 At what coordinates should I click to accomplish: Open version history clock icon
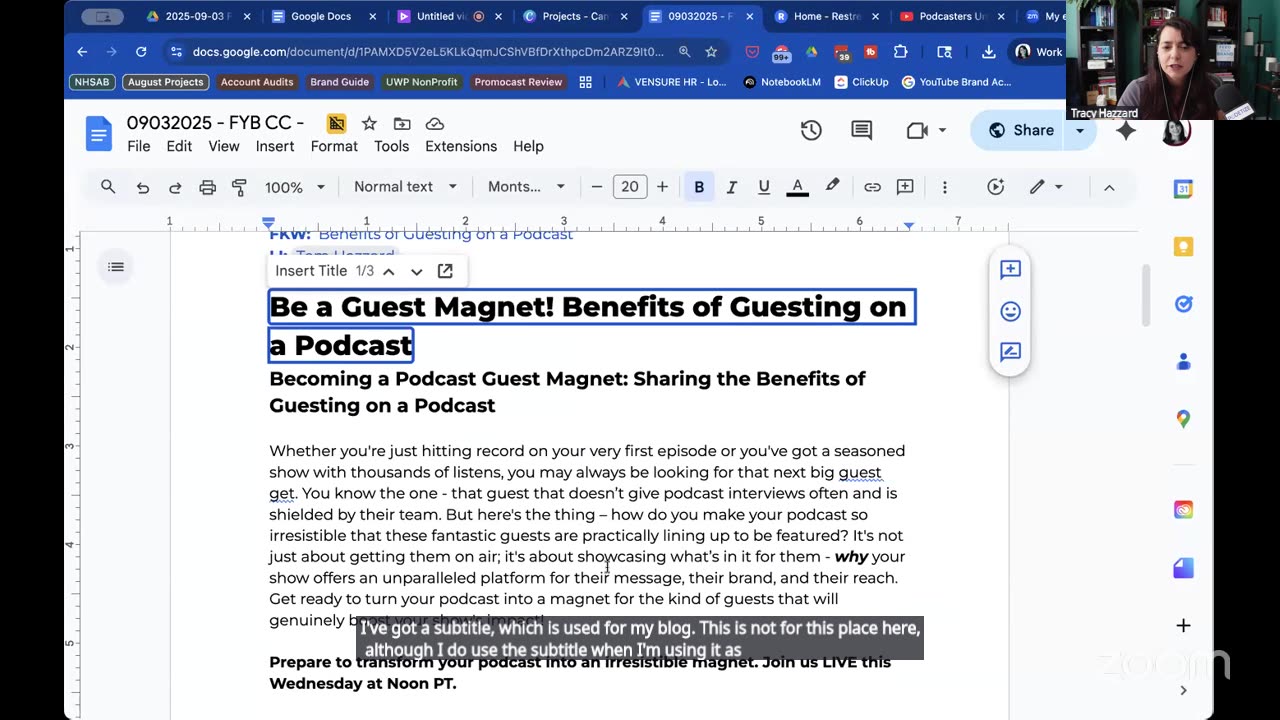click(811, 130)
